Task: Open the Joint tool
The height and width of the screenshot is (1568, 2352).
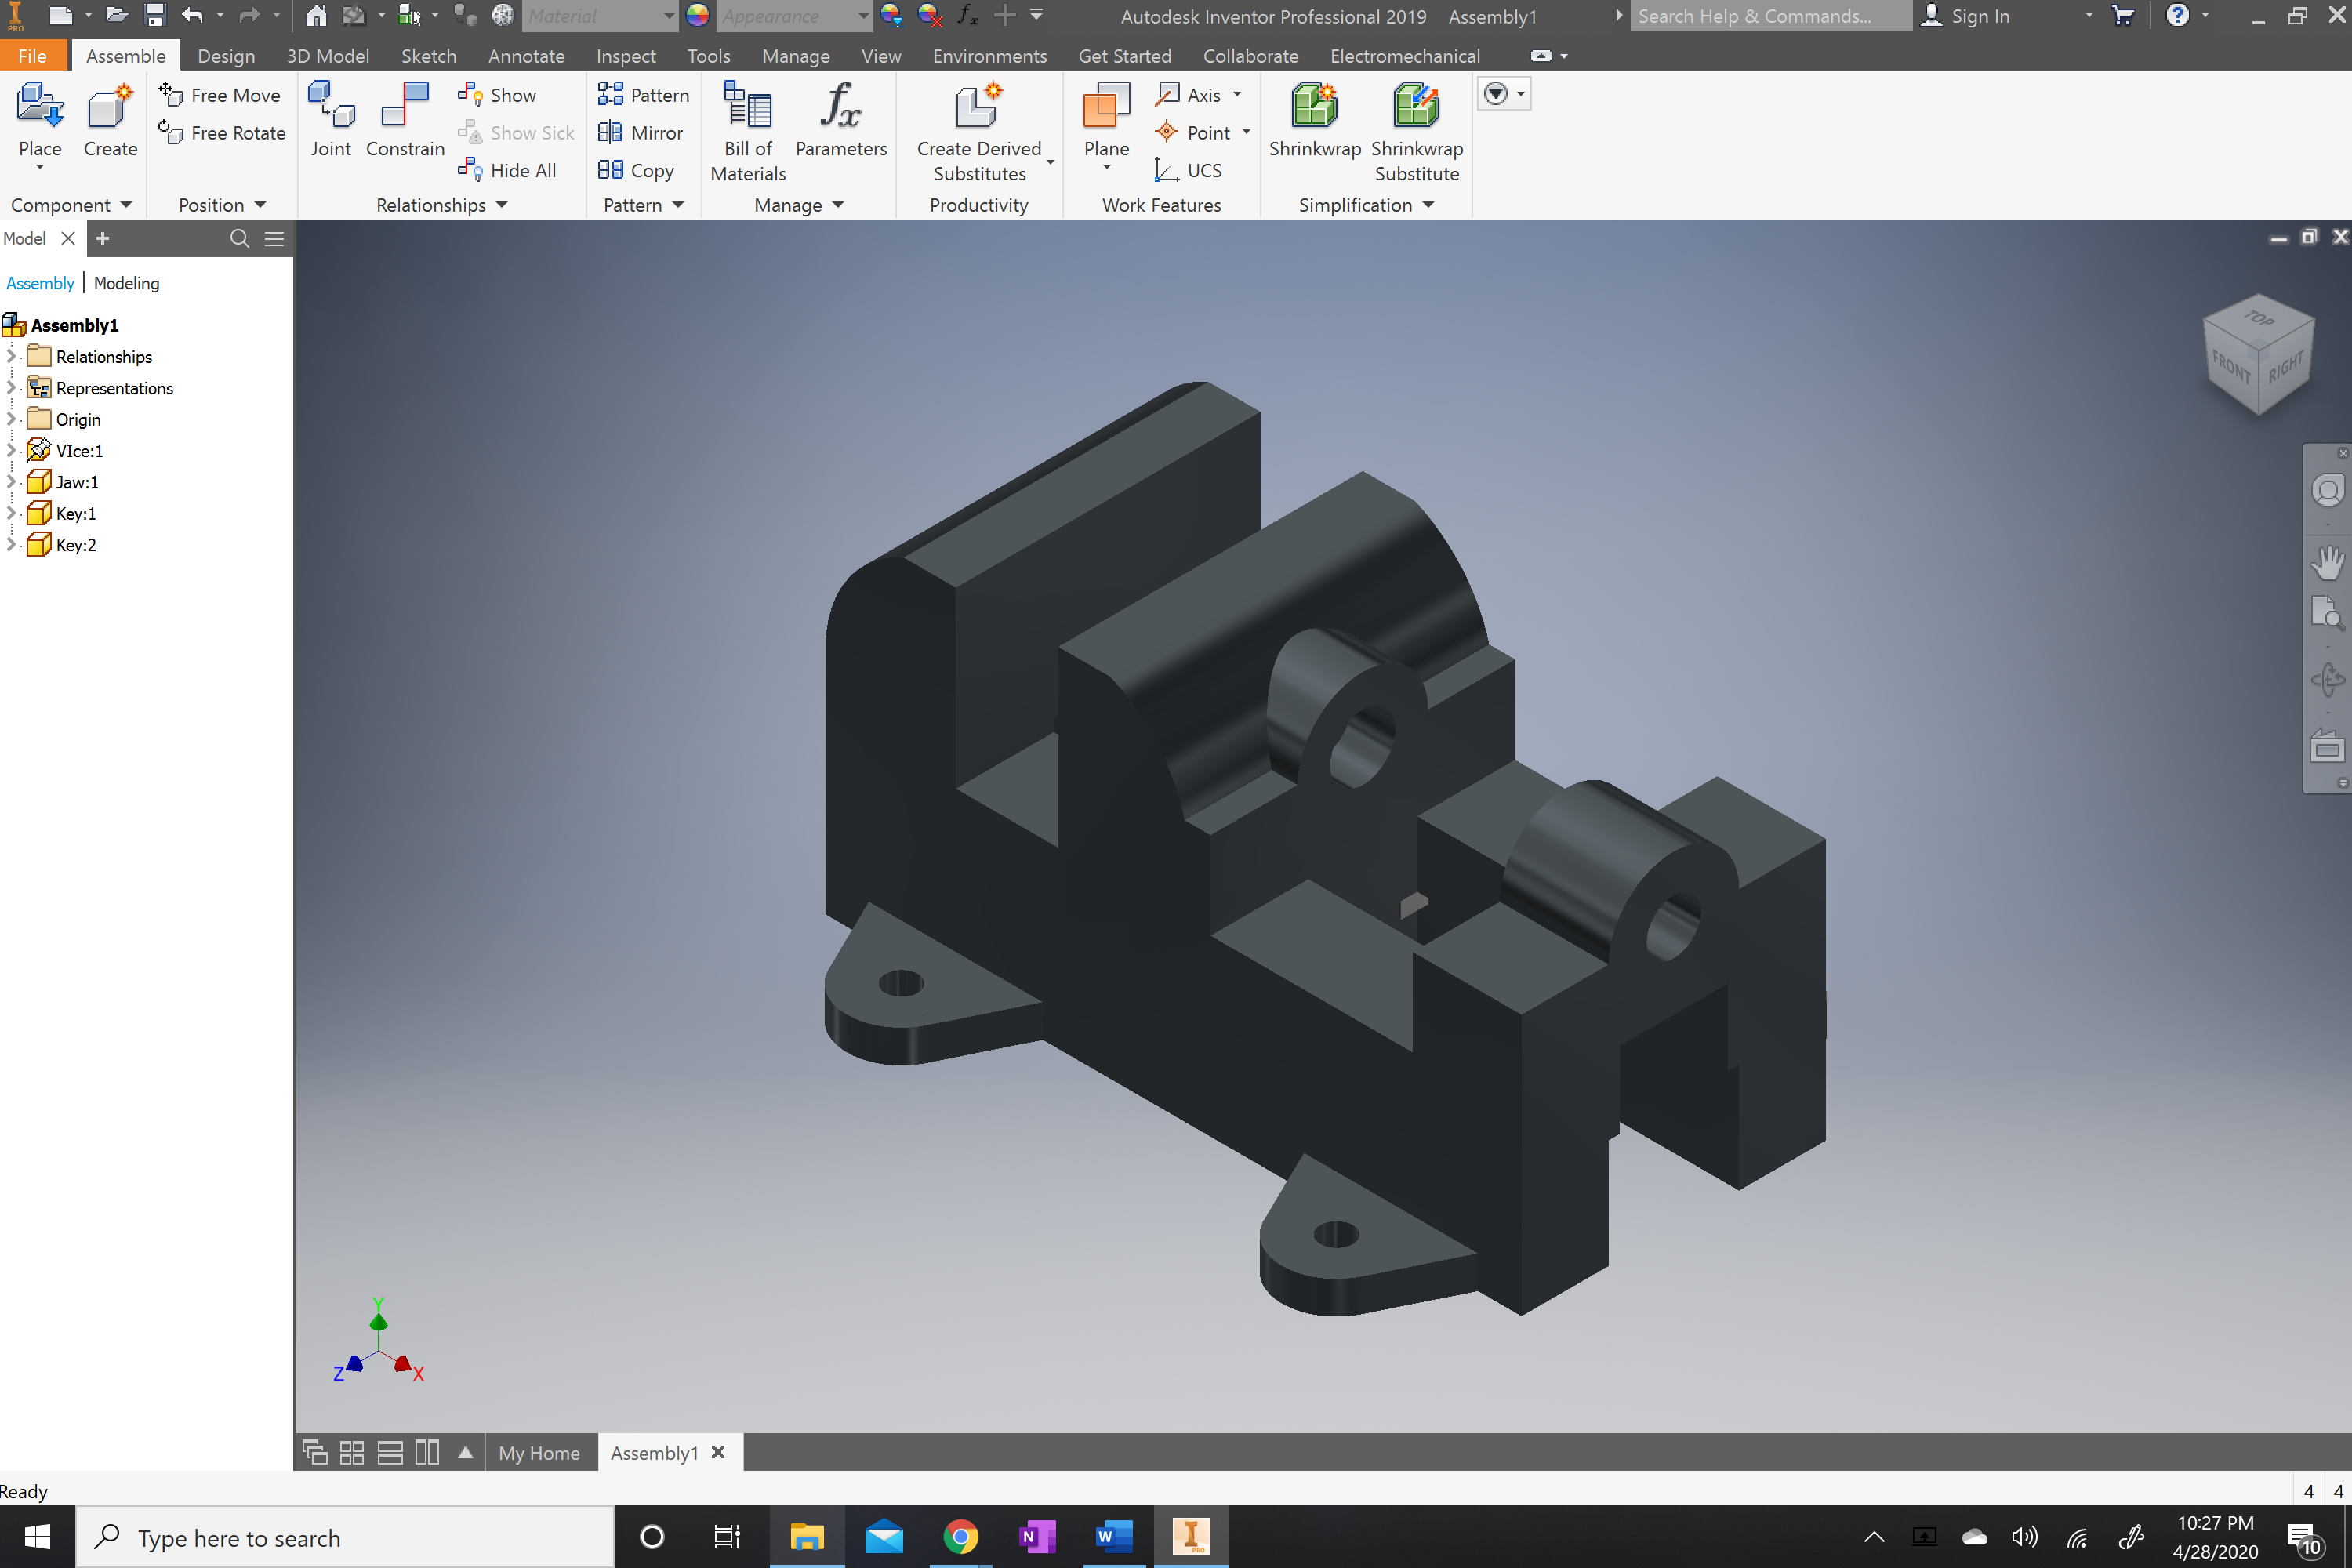Action: point(331,120)
